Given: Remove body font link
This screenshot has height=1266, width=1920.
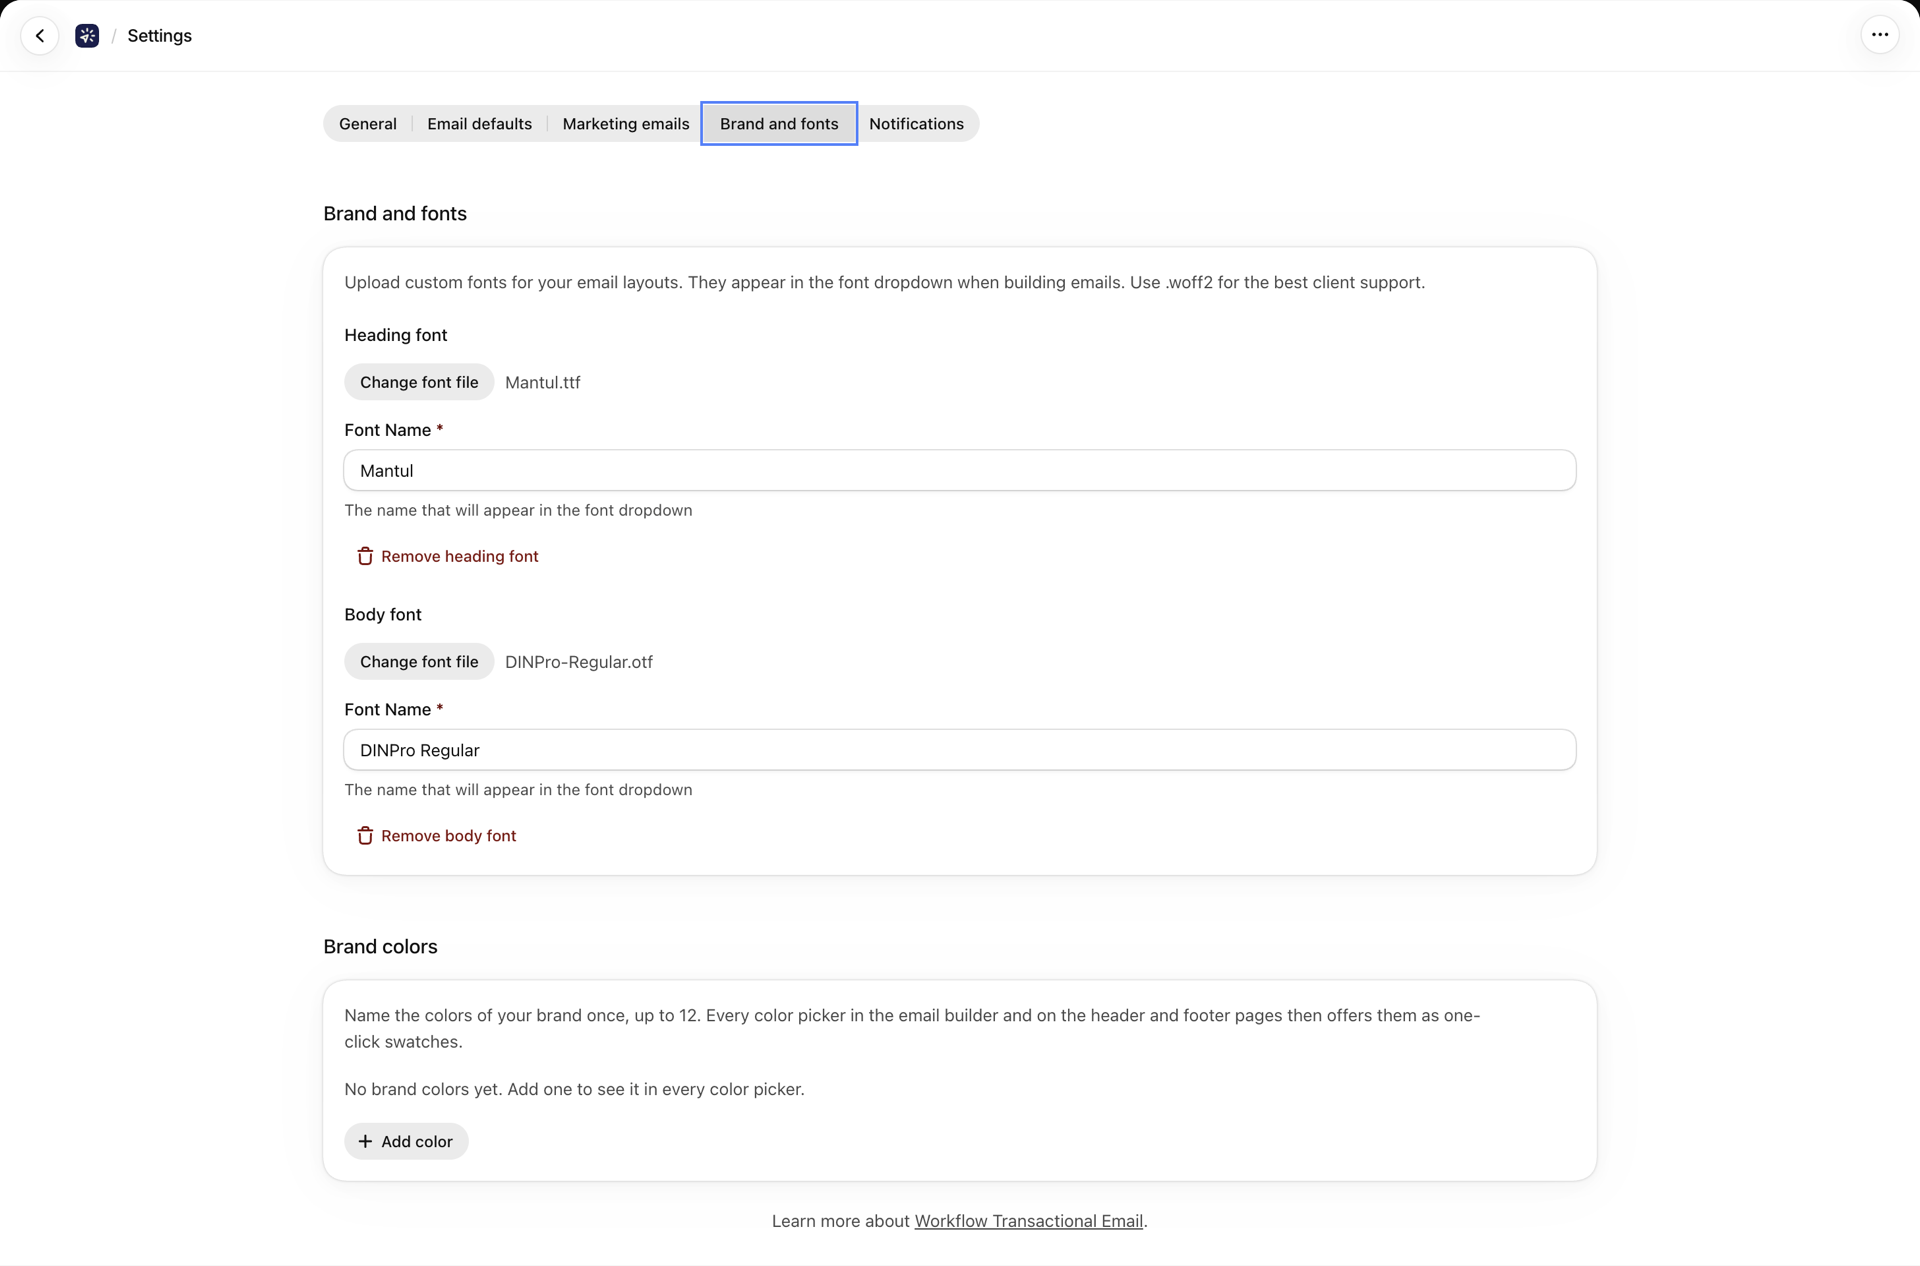Looking at the screenshot, I should [x=436, y=836].
